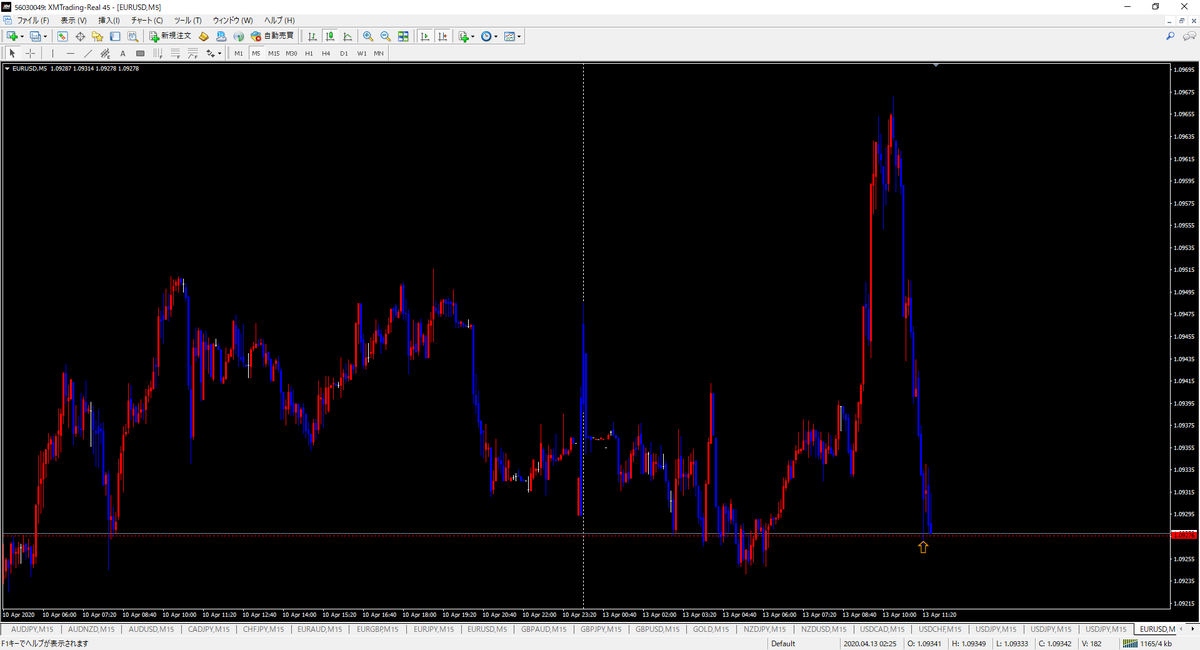The height and width of the screenshot is (650, 1200).
Task: Expand the indicators list dropdown
Action: click(x=473, y=36)
